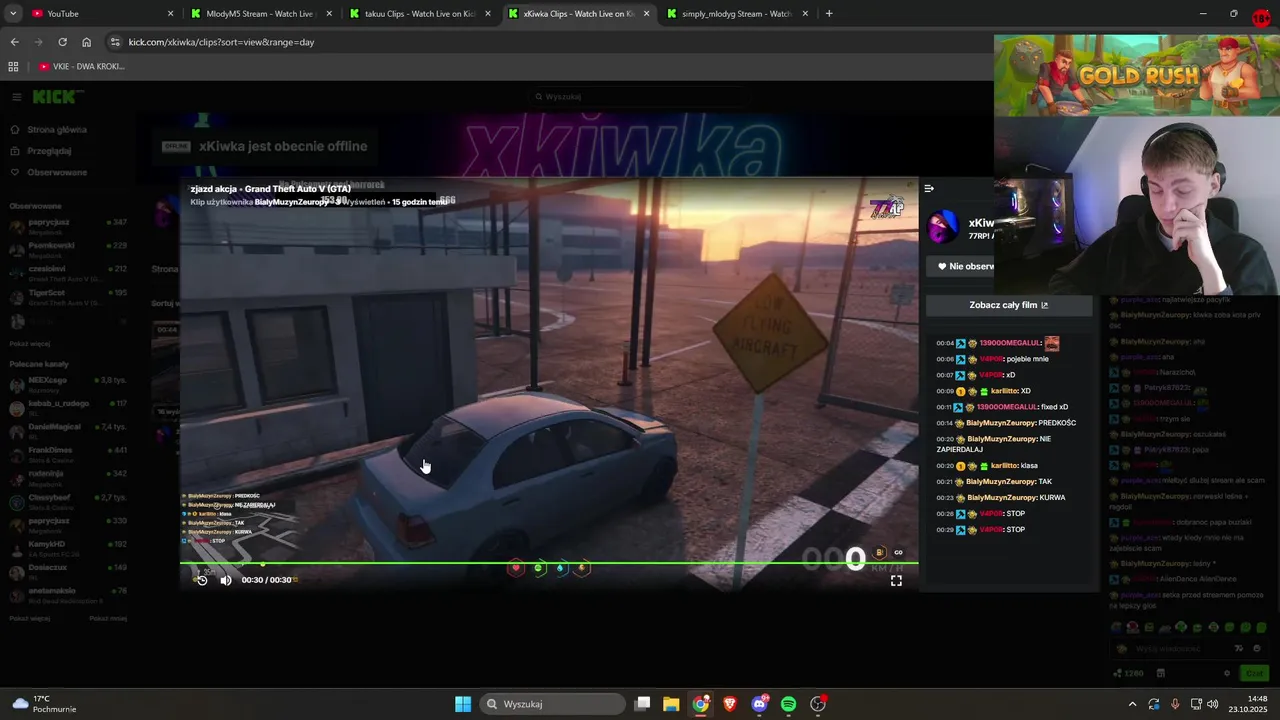Open the microphone tray icon
This screenshot has height=720, width=1280.
[x=1175, y=704]
